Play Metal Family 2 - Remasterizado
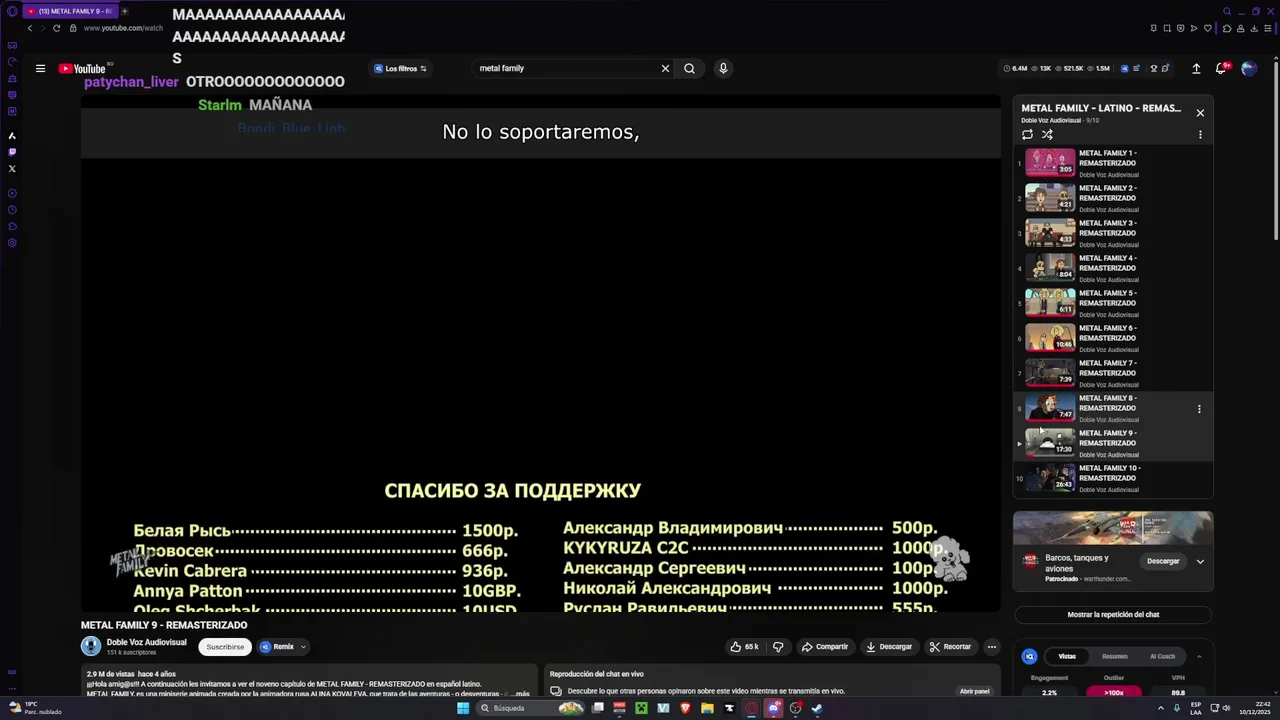This screenshot has height=720, width=1280. [x=1114, y=198]
